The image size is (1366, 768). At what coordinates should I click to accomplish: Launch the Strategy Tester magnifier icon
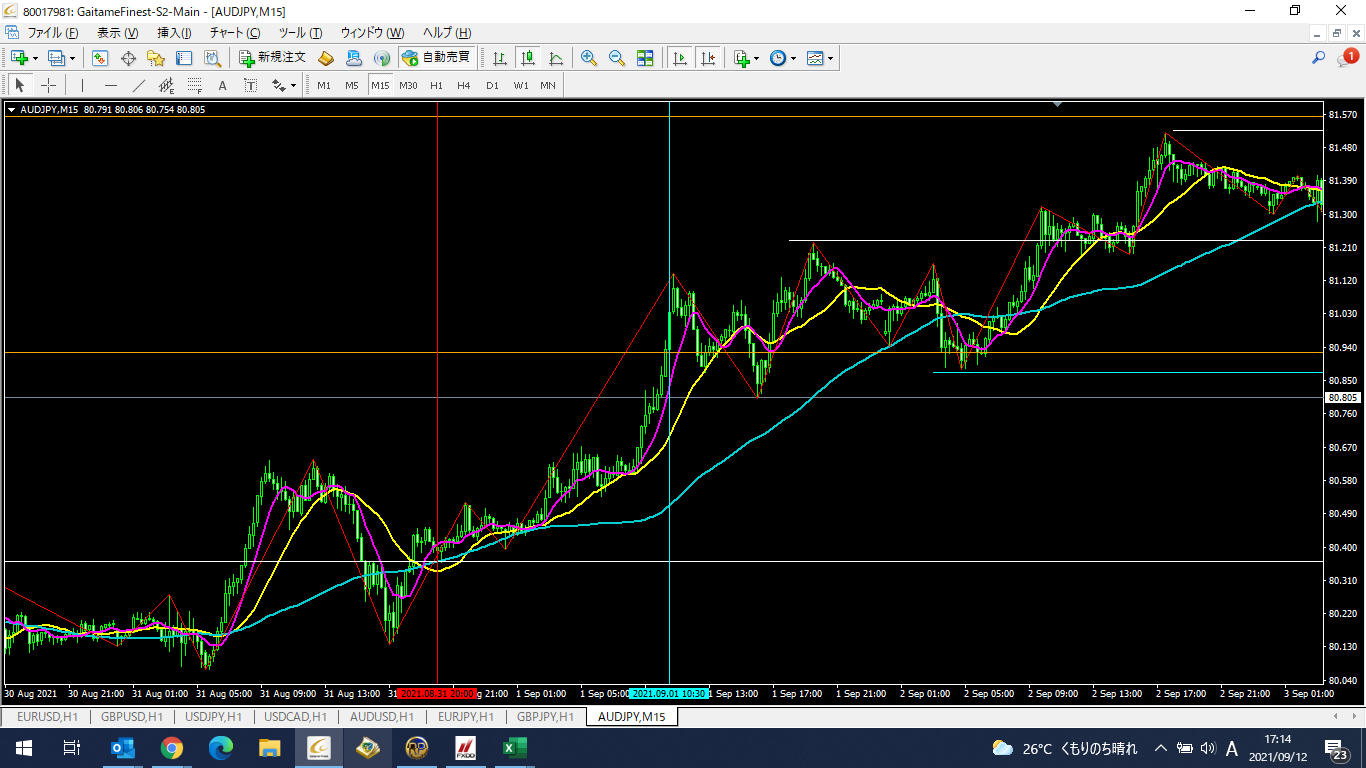point(213,58)
